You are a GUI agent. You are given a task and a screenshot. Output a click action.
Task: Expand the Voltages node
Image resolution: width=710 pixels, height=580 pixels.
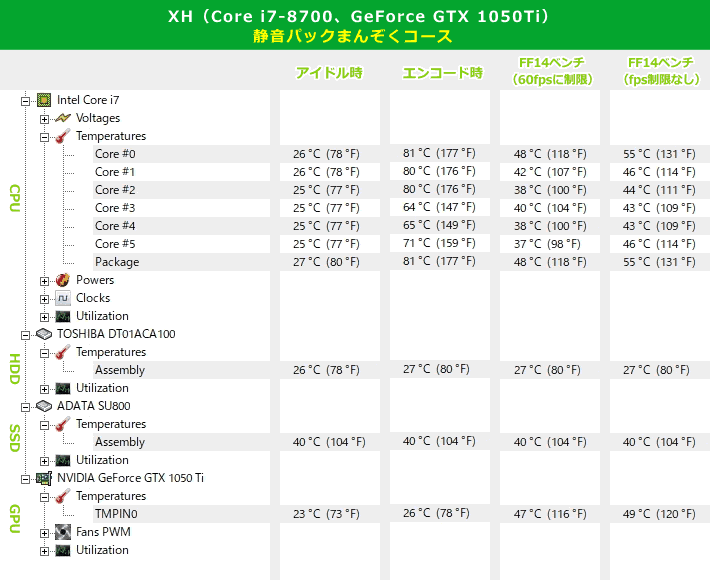click(x=44, y=119)
